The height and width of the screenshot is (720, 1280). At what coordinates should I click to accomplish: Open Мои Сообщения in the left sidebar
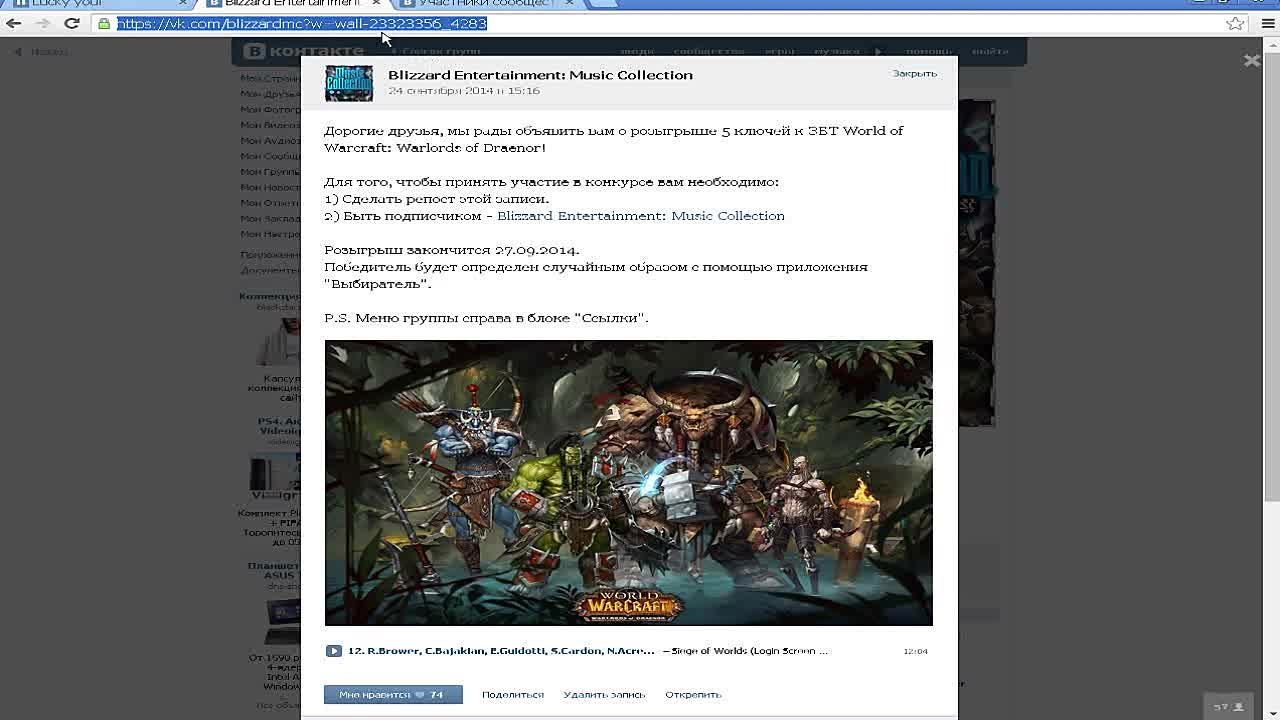pos(270,156)
